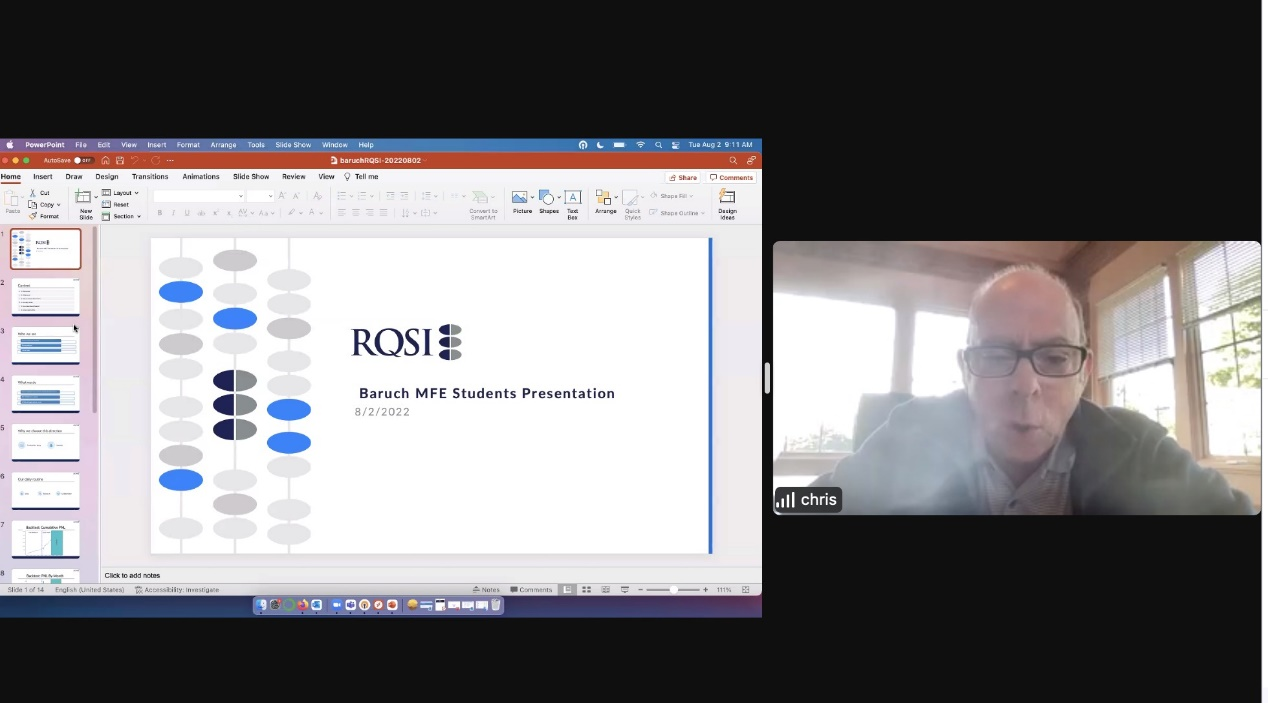Image resolution: width=1268 pixels, height=703 pixels.
Task: Open the Shapes gallery
Action: (x=548, y=202)
